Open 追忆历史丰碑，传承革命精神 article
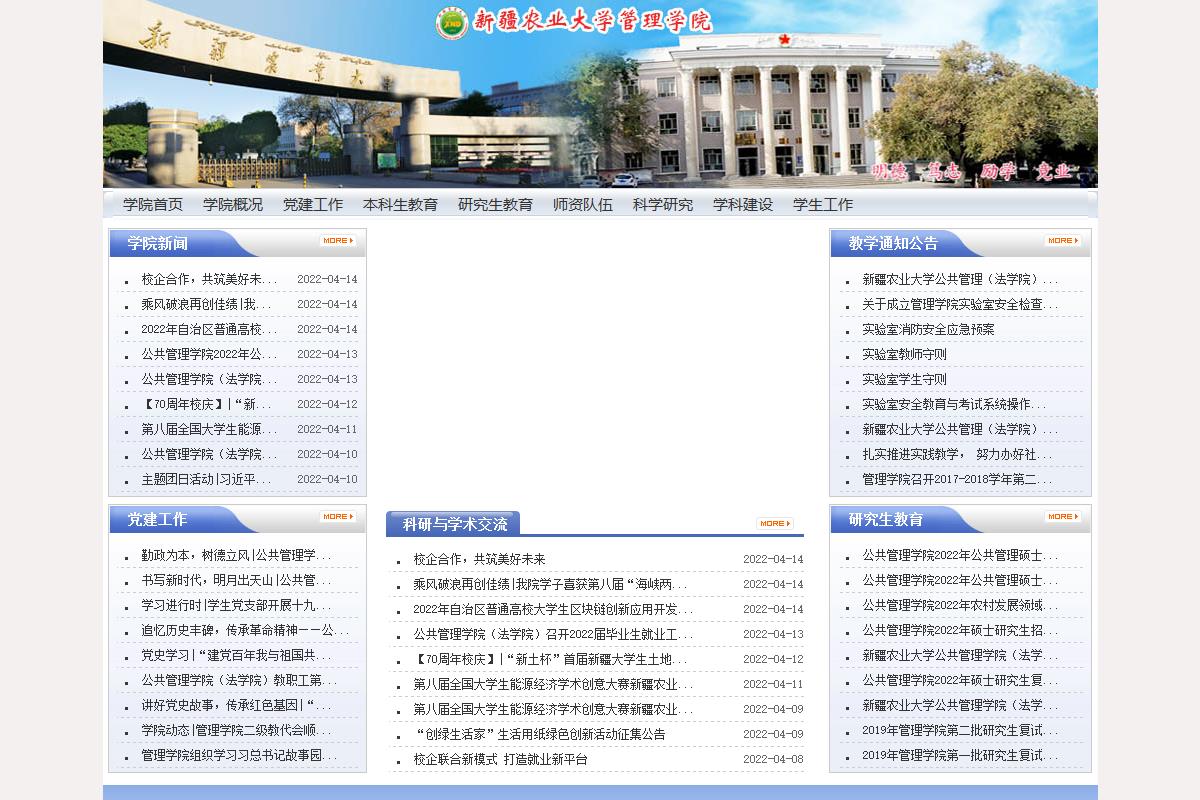The width and height of the screenshot is (1200, 800). pyautogui.click(x=245, y=630)
